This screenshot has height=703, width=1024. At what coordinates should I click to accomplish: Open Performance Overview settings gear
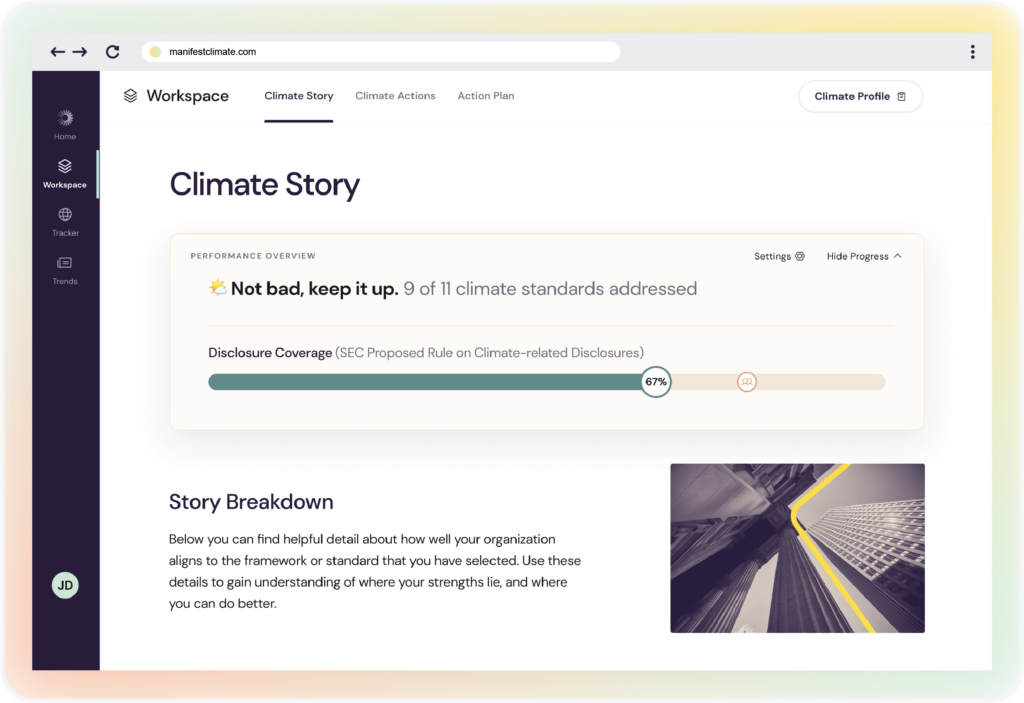coord(801,256)
